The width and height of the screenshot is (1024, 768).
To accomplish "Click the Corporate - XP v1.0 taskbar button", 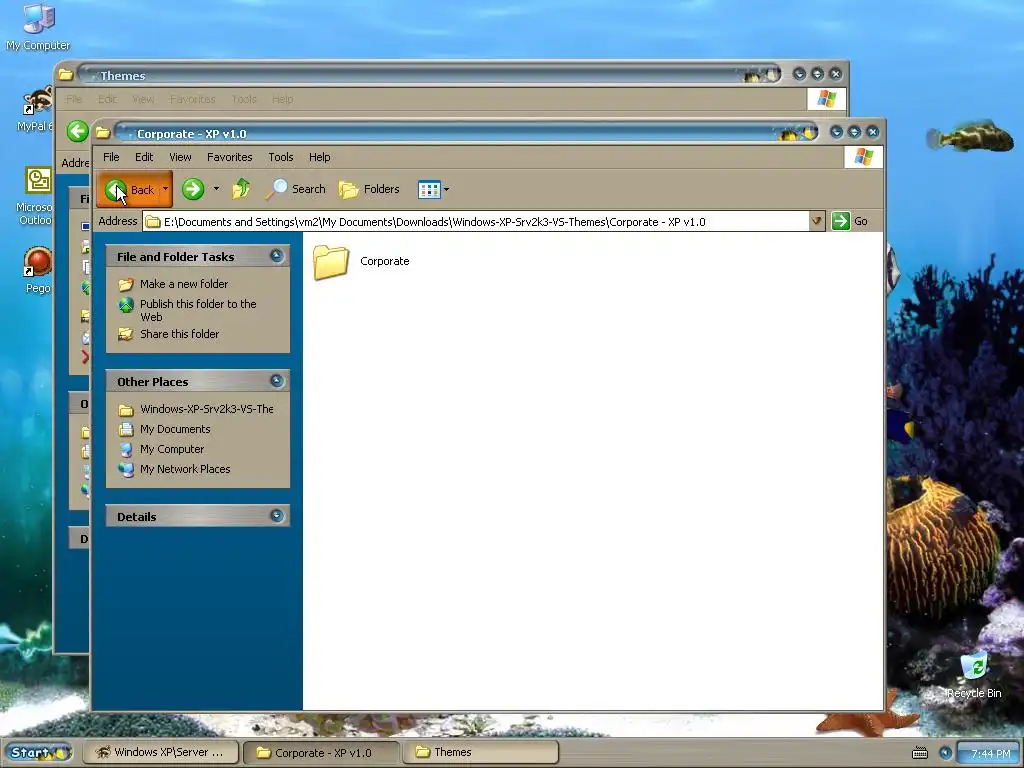I will pyautogui.click(x=320, y=752).
